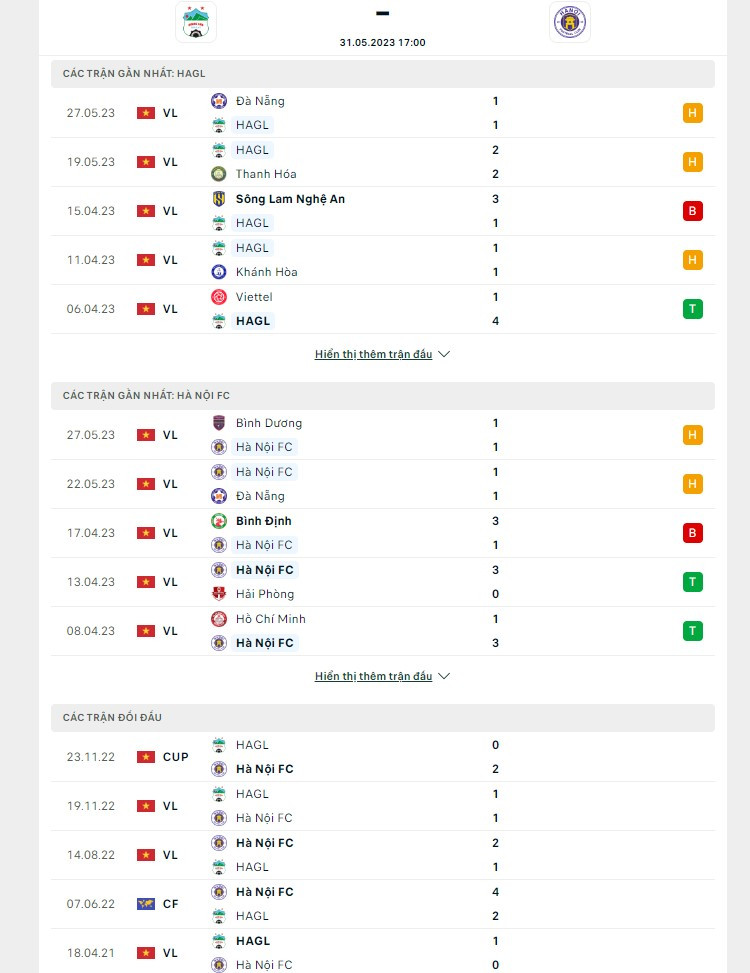Image resolution: width=750 pixels, height=973 pixels.
Task: Expand more matches under the HAGL section
Action: 382,354
